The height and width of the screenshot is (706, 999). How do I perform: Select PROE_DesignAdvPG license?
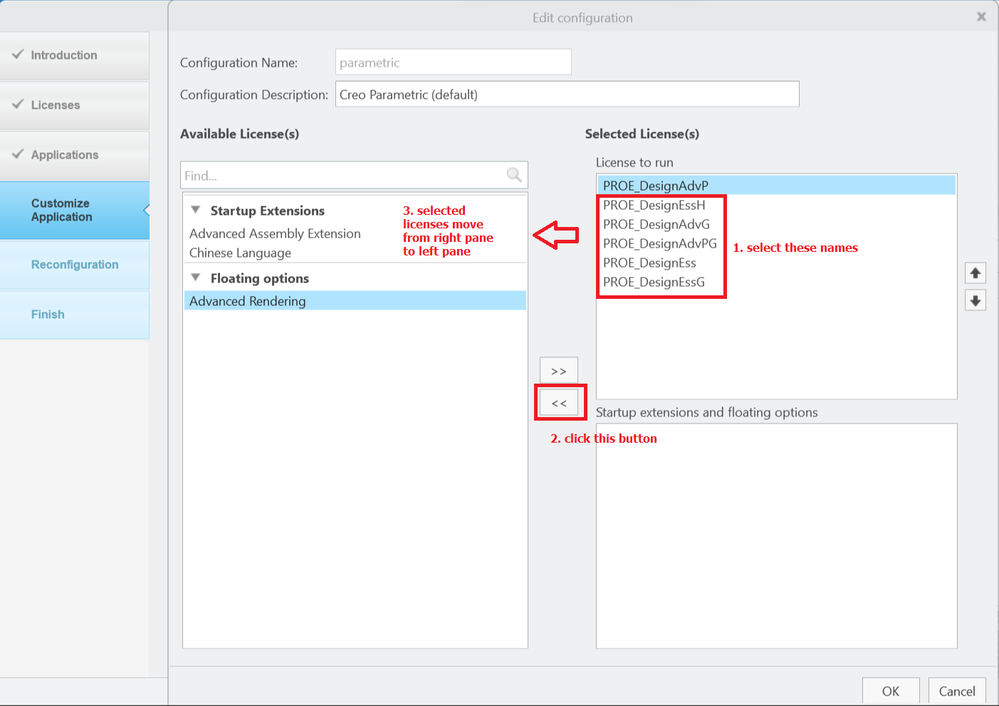pyautogui.click(x=776, y=243)
